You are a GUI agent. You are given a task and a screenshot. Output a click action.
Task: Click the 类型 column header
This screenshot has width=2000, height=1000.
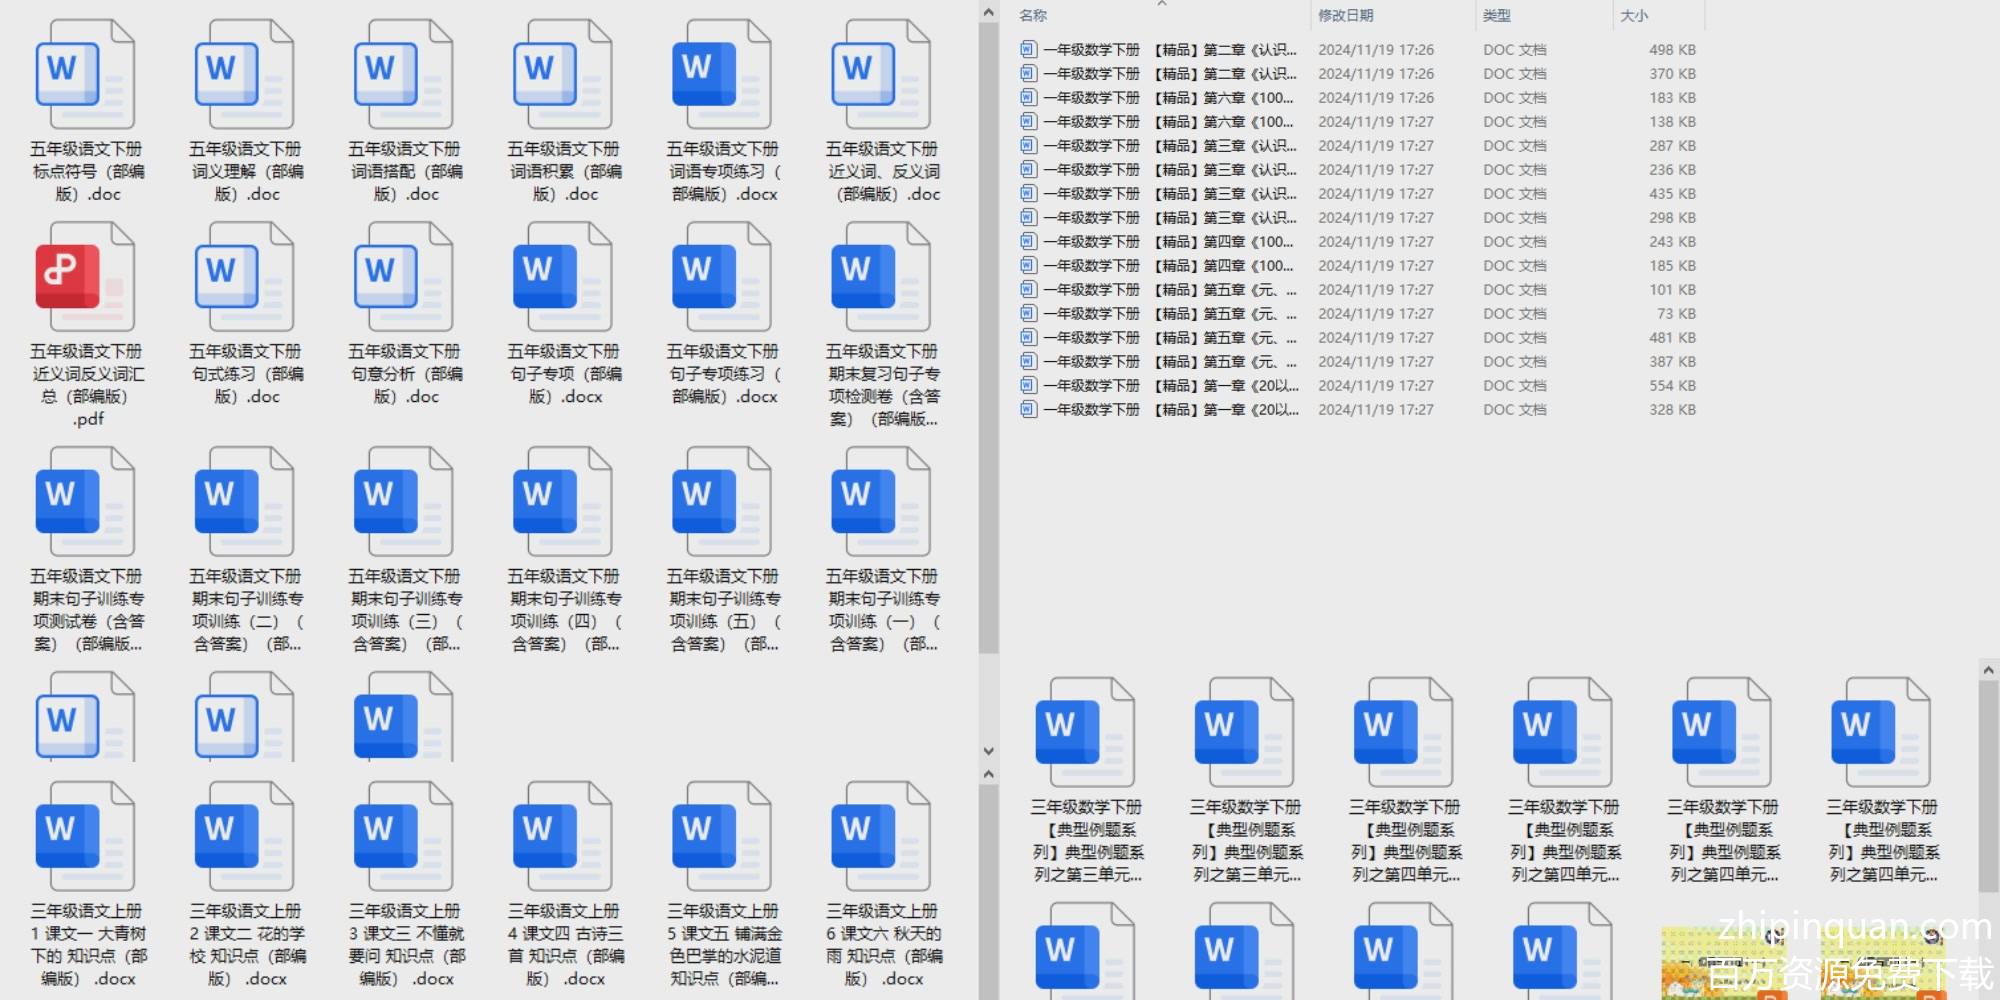tap(1497, 15)
